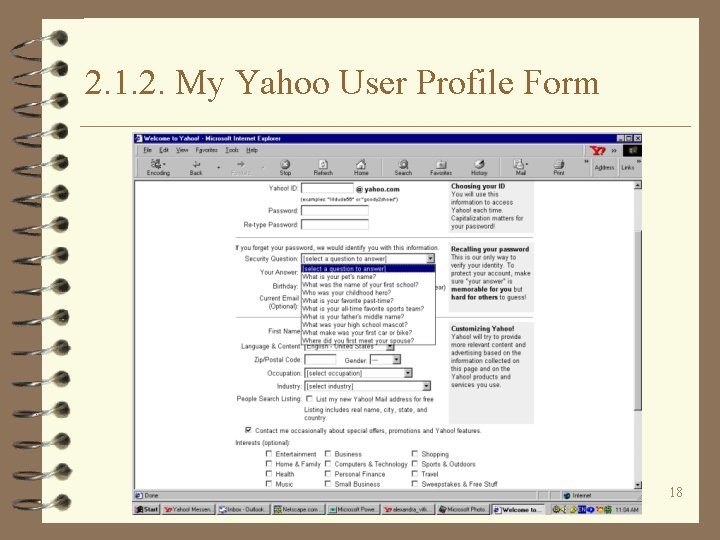Open the select occupation dropdown
The image size is (720, 540).
pos(358,373)
